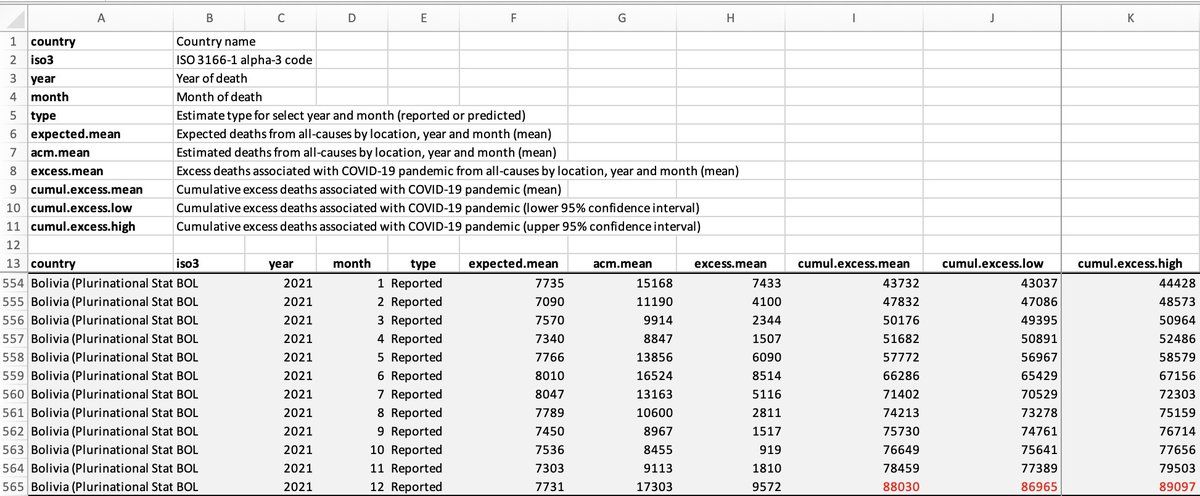Click the 'year' header in row 13

click(281, 264)
